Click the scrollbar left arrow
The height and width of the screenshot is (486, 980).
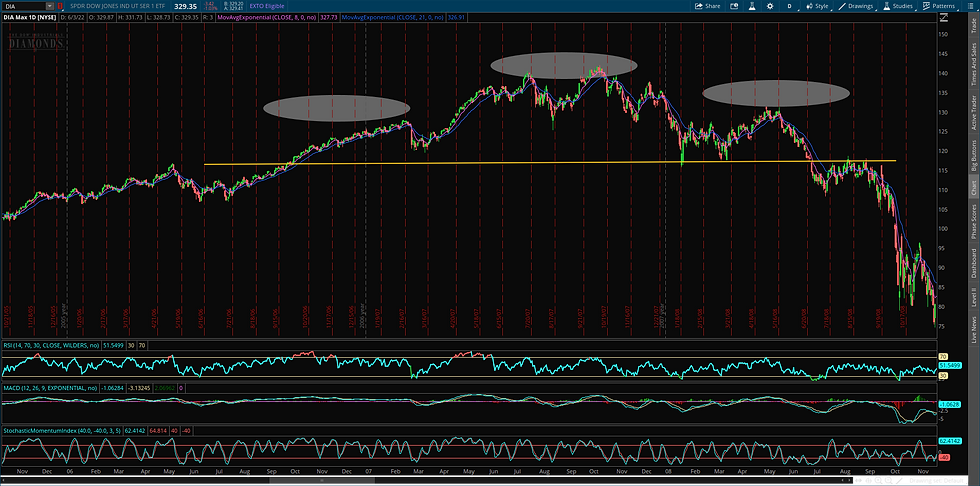(x=842, y=480)
